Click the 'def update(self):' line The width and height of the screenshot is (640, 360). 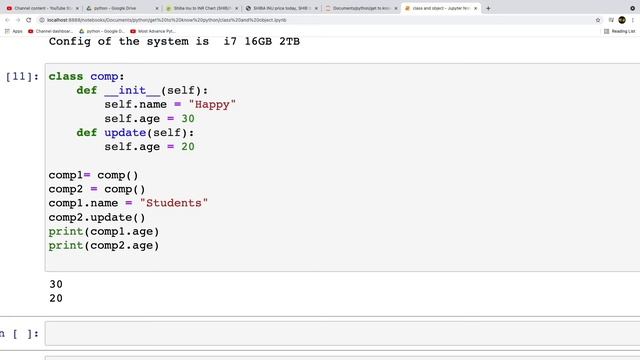point(135,133)
